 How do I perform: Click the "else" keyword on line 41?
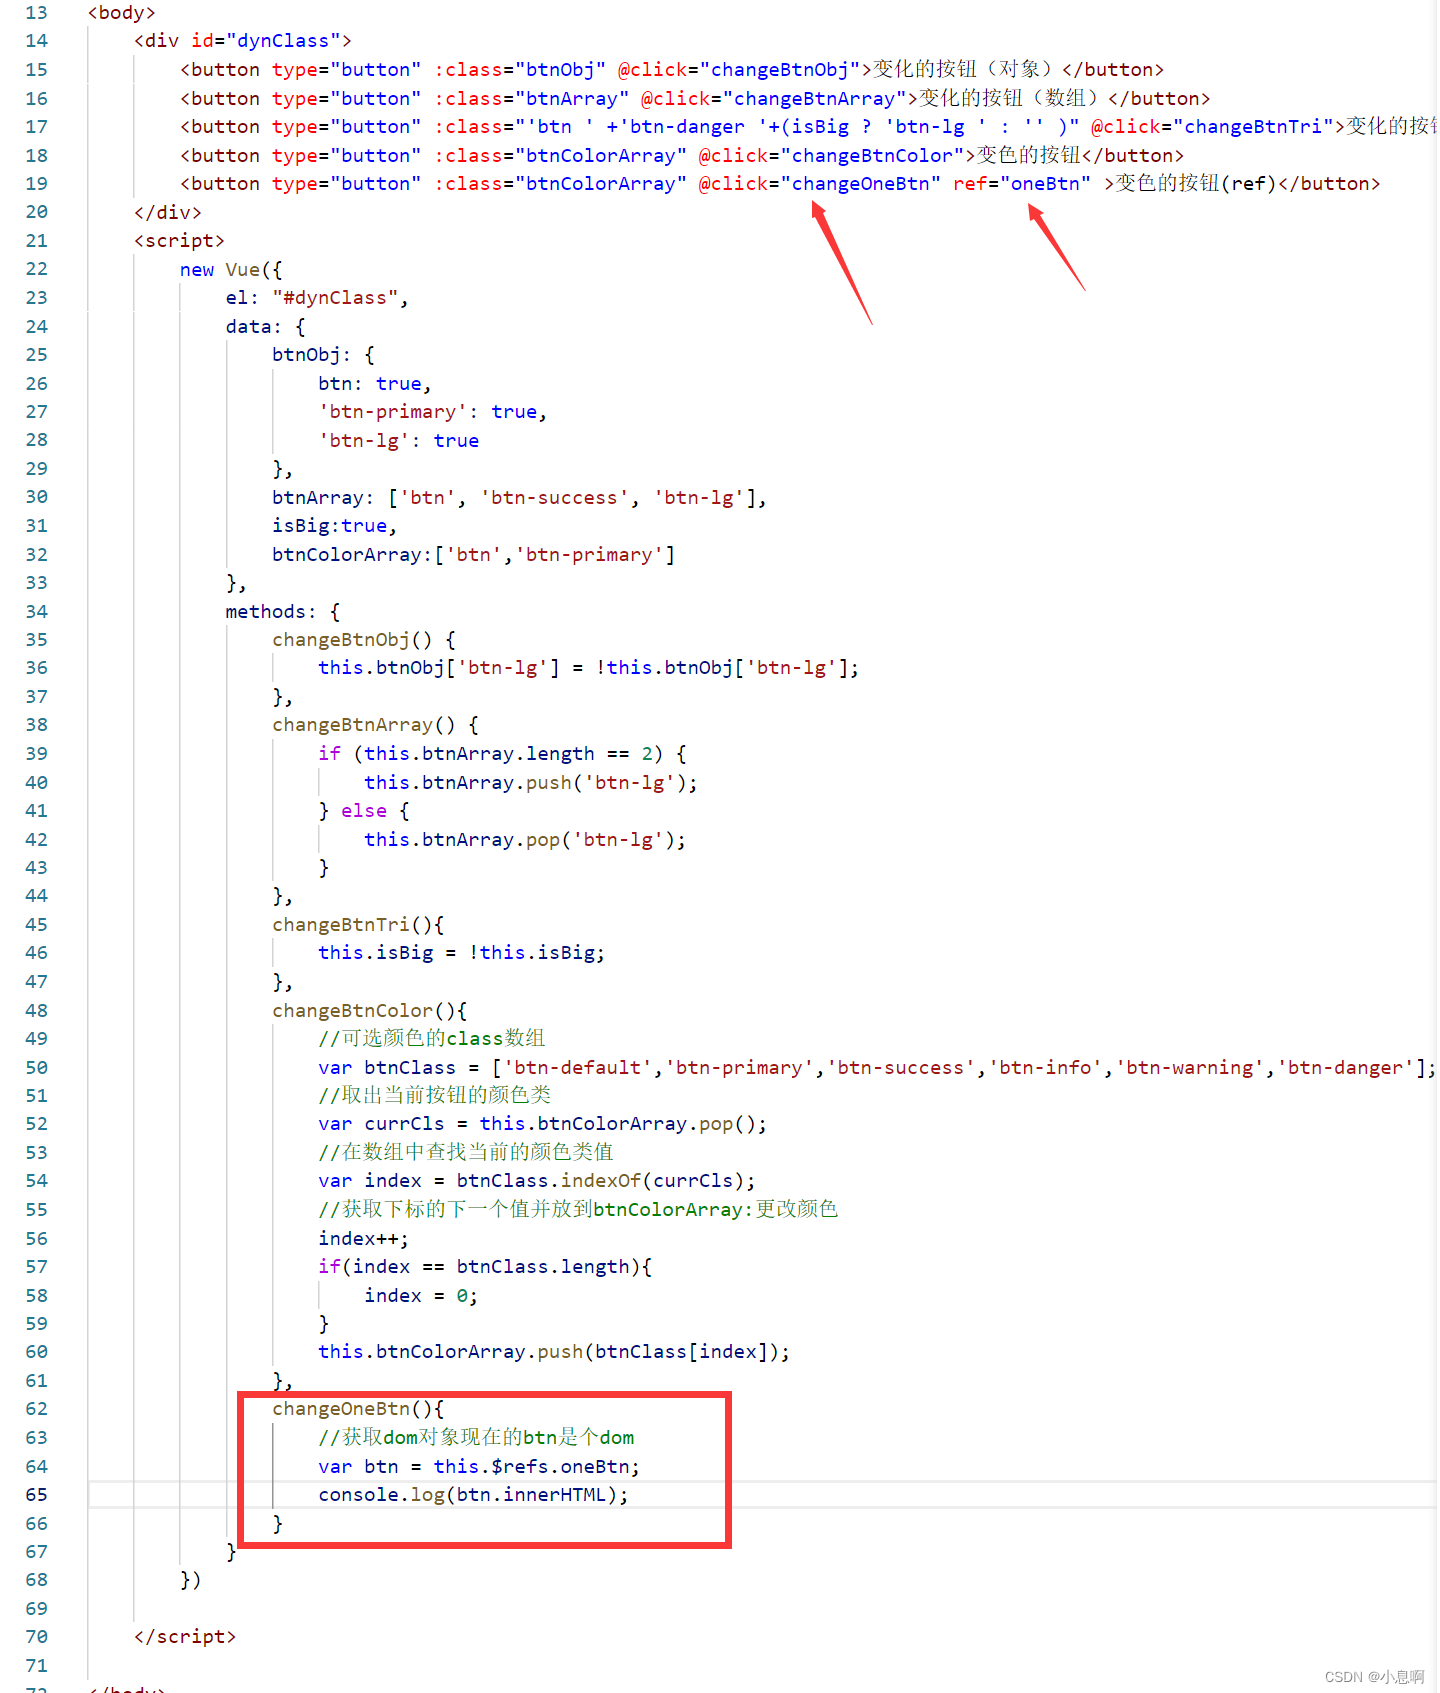[364, 811]
